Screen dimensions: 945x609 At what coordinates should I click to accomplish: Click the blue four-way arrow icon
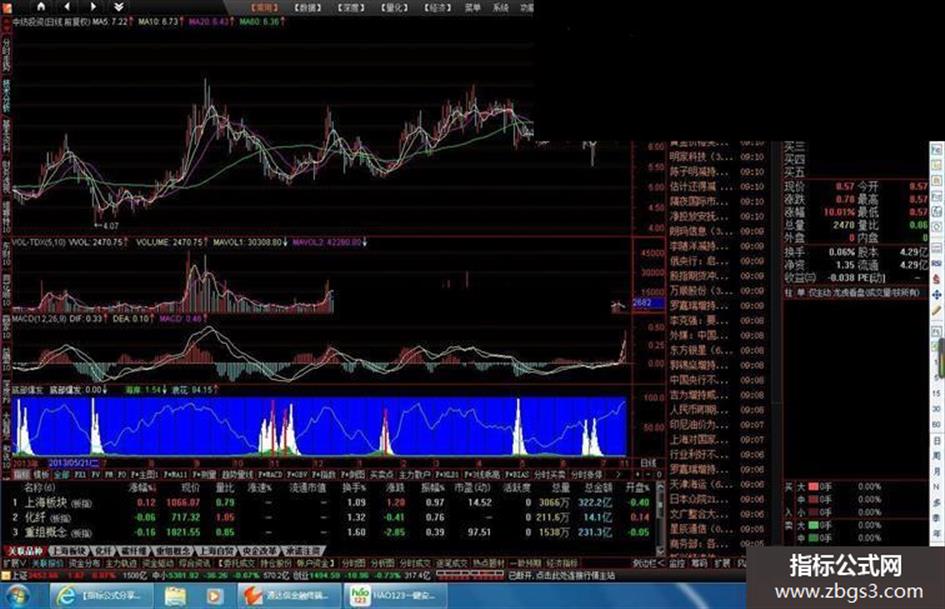(937, 295)
